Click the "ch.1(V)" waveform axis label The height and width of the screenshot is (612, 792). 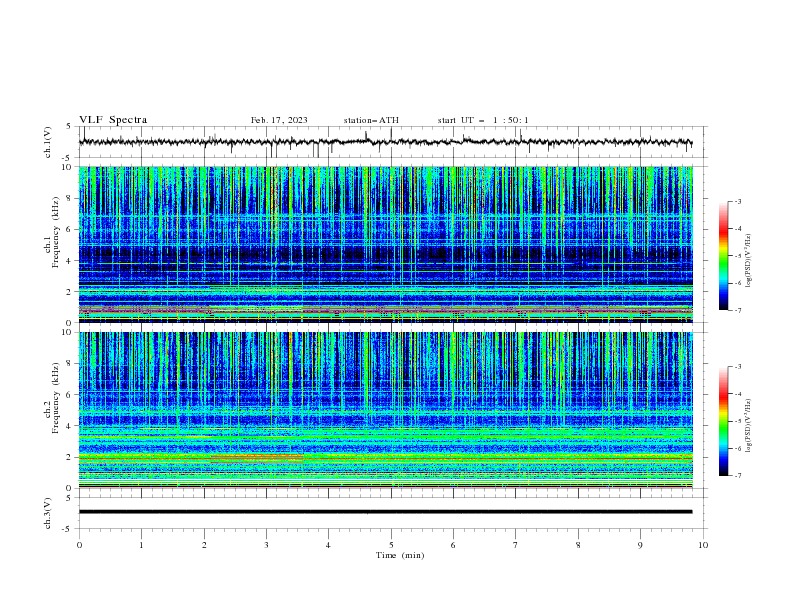[x=48, y=142]
